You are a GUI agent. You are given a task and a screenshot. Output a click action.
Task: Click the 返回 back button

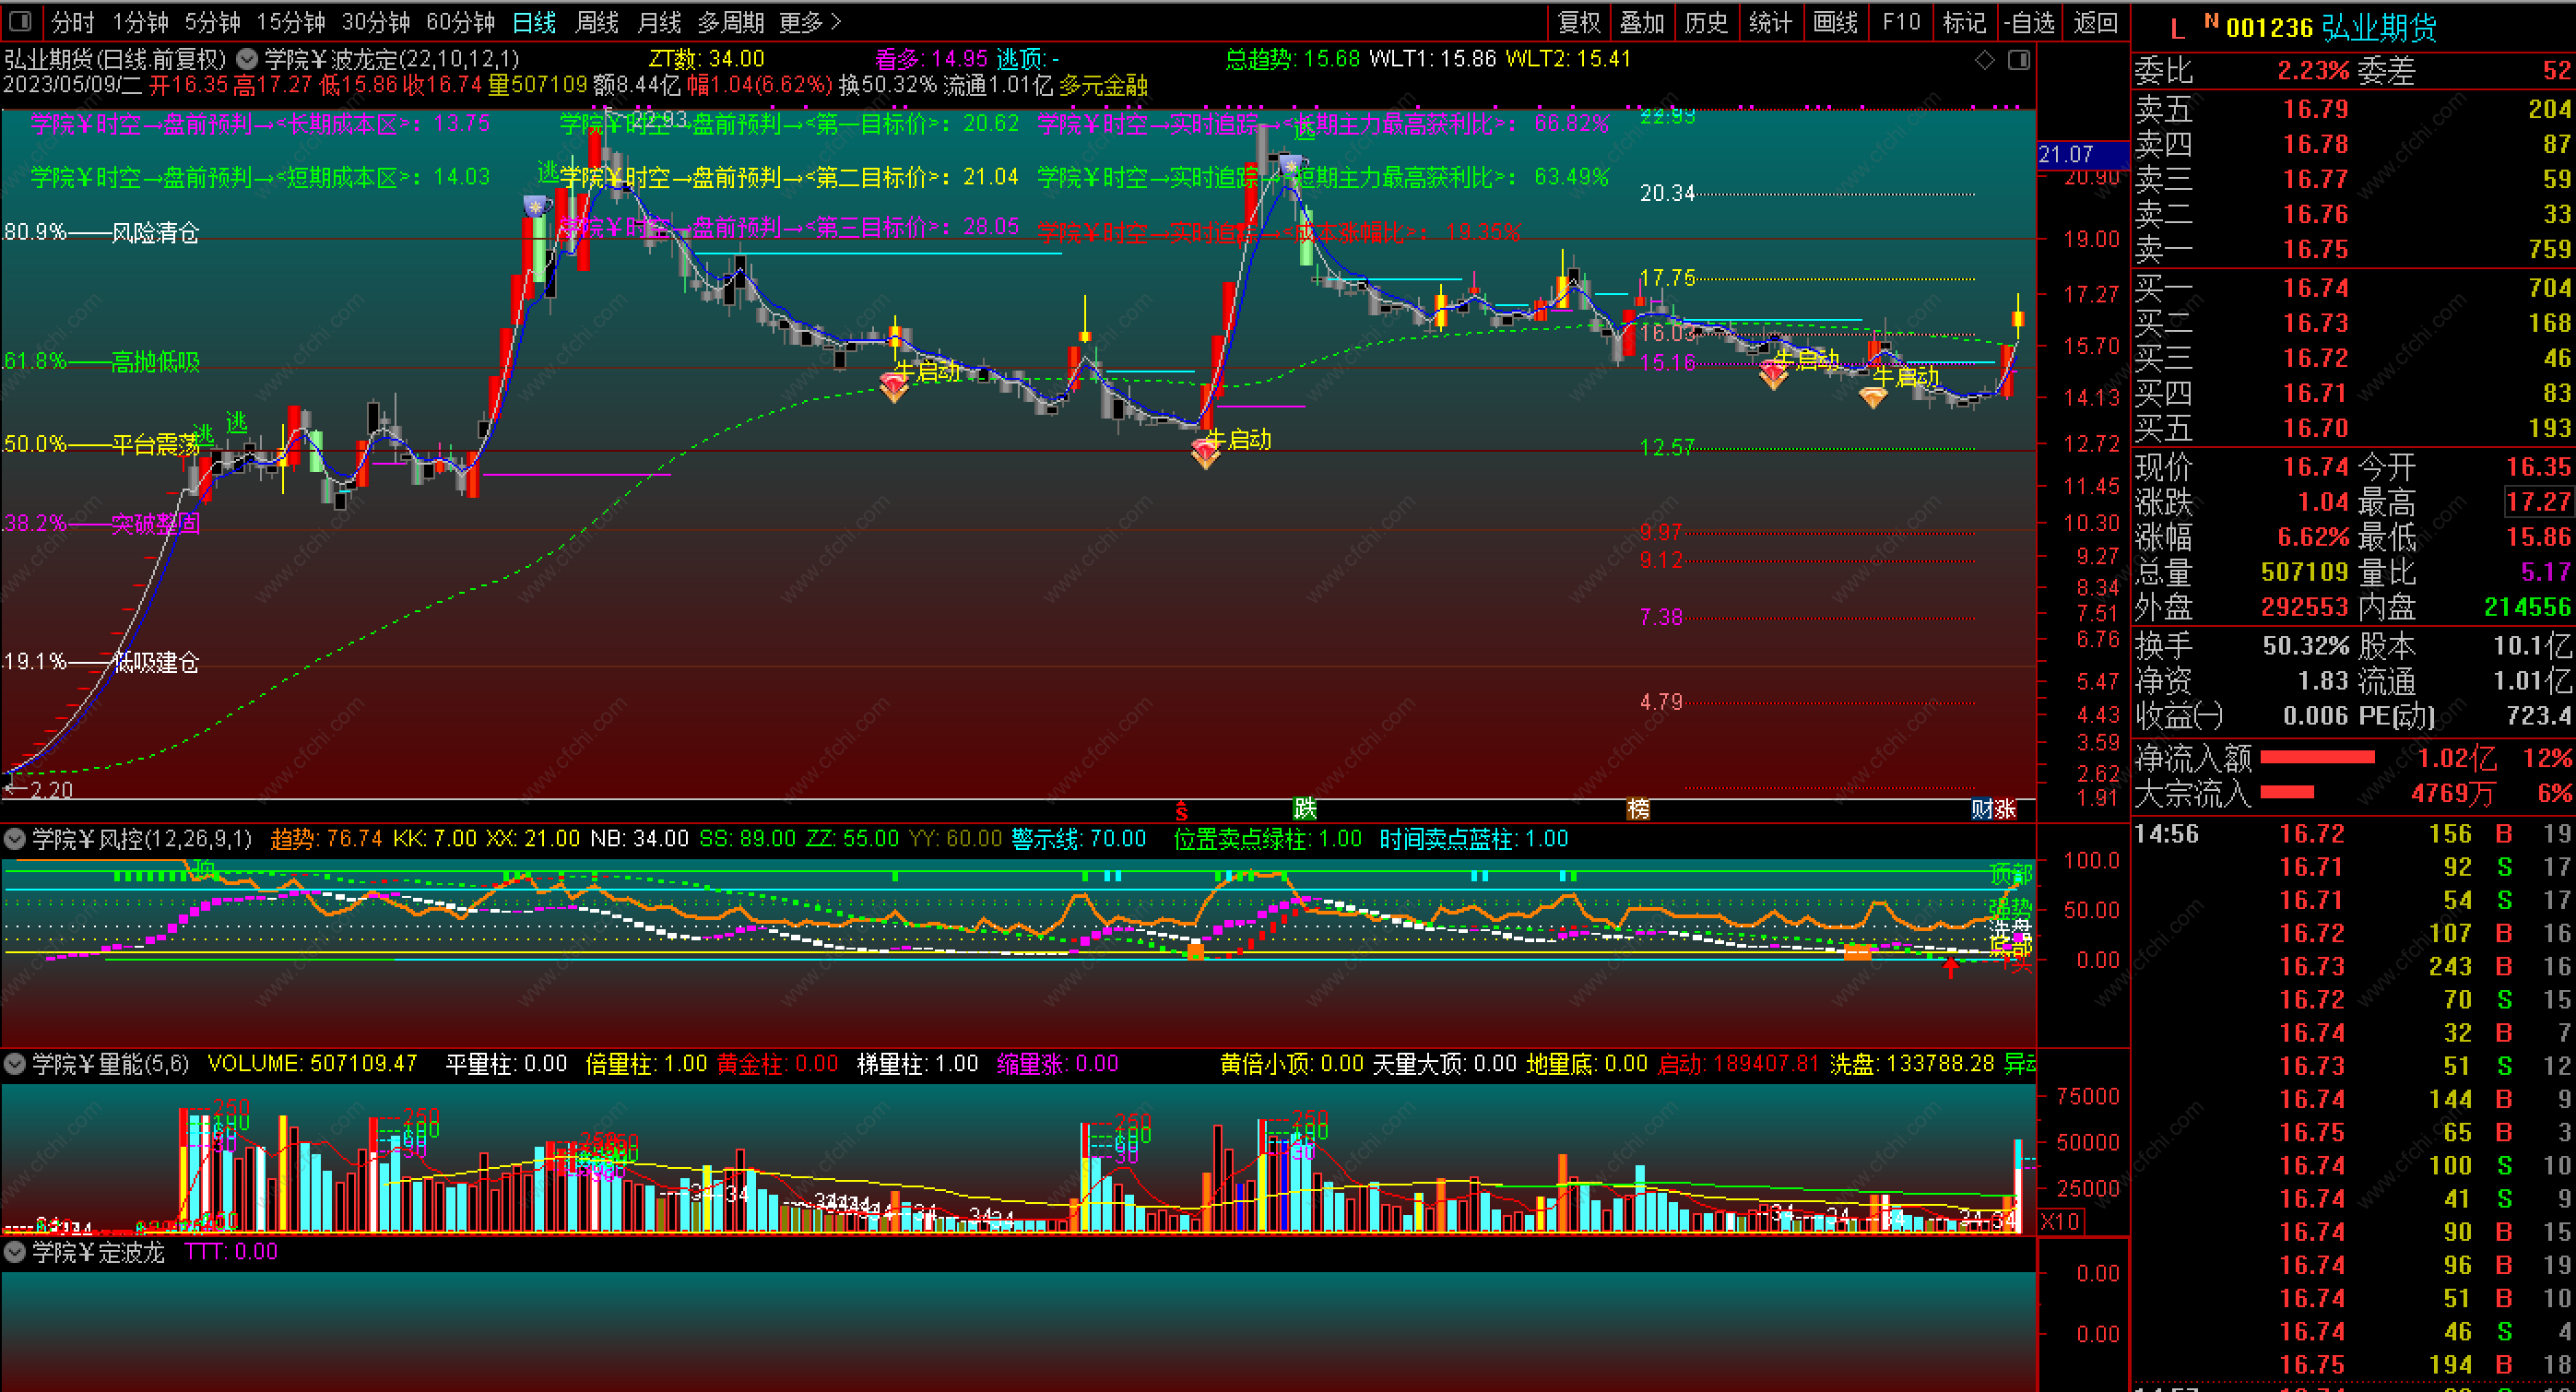[x=2095, y=22]
